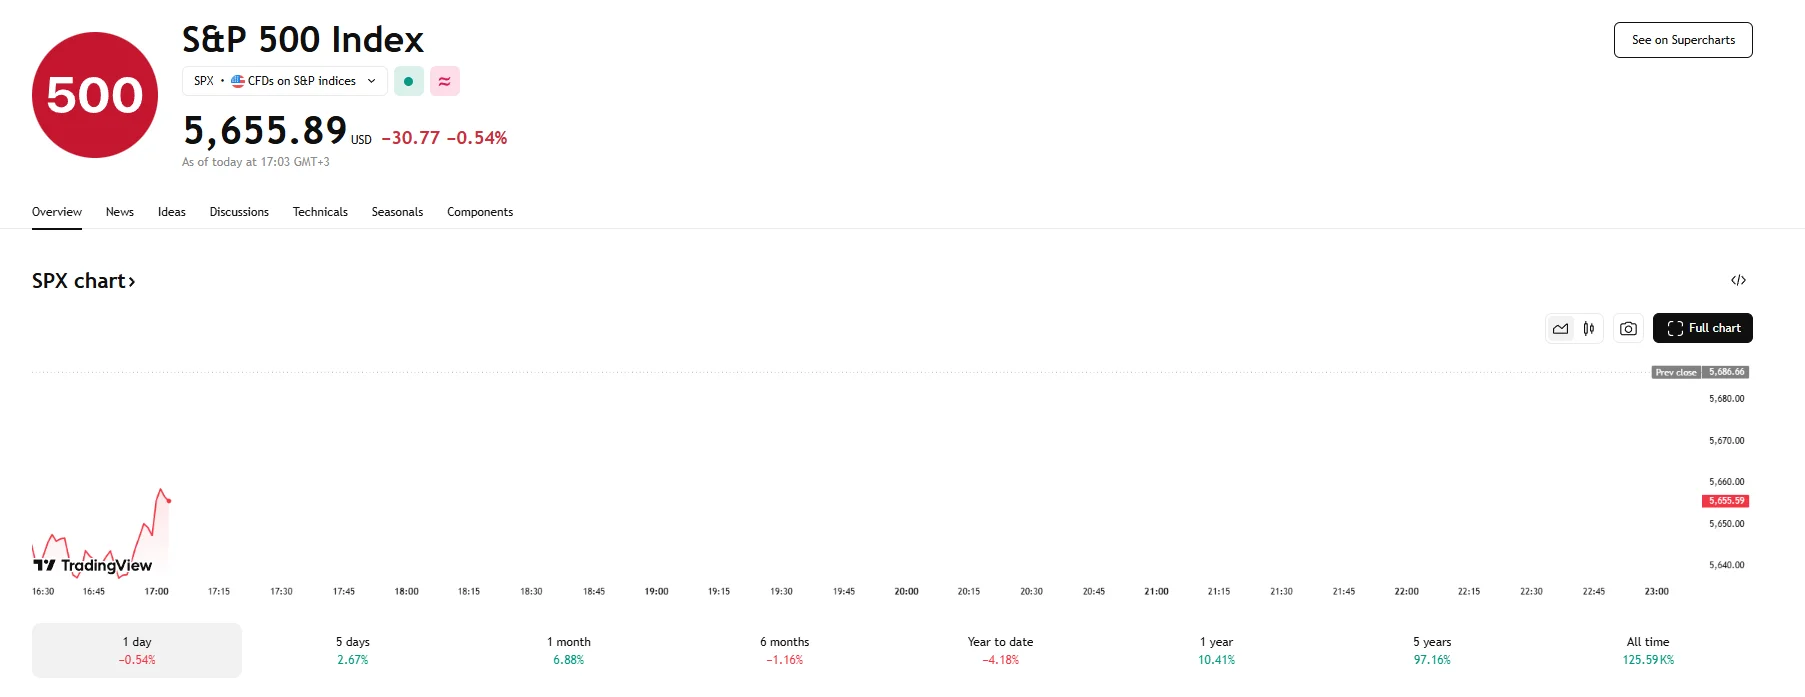This screenshot has width=1805, height=697.
Task: Click the red S&P 500 logo
Action: 95,95
